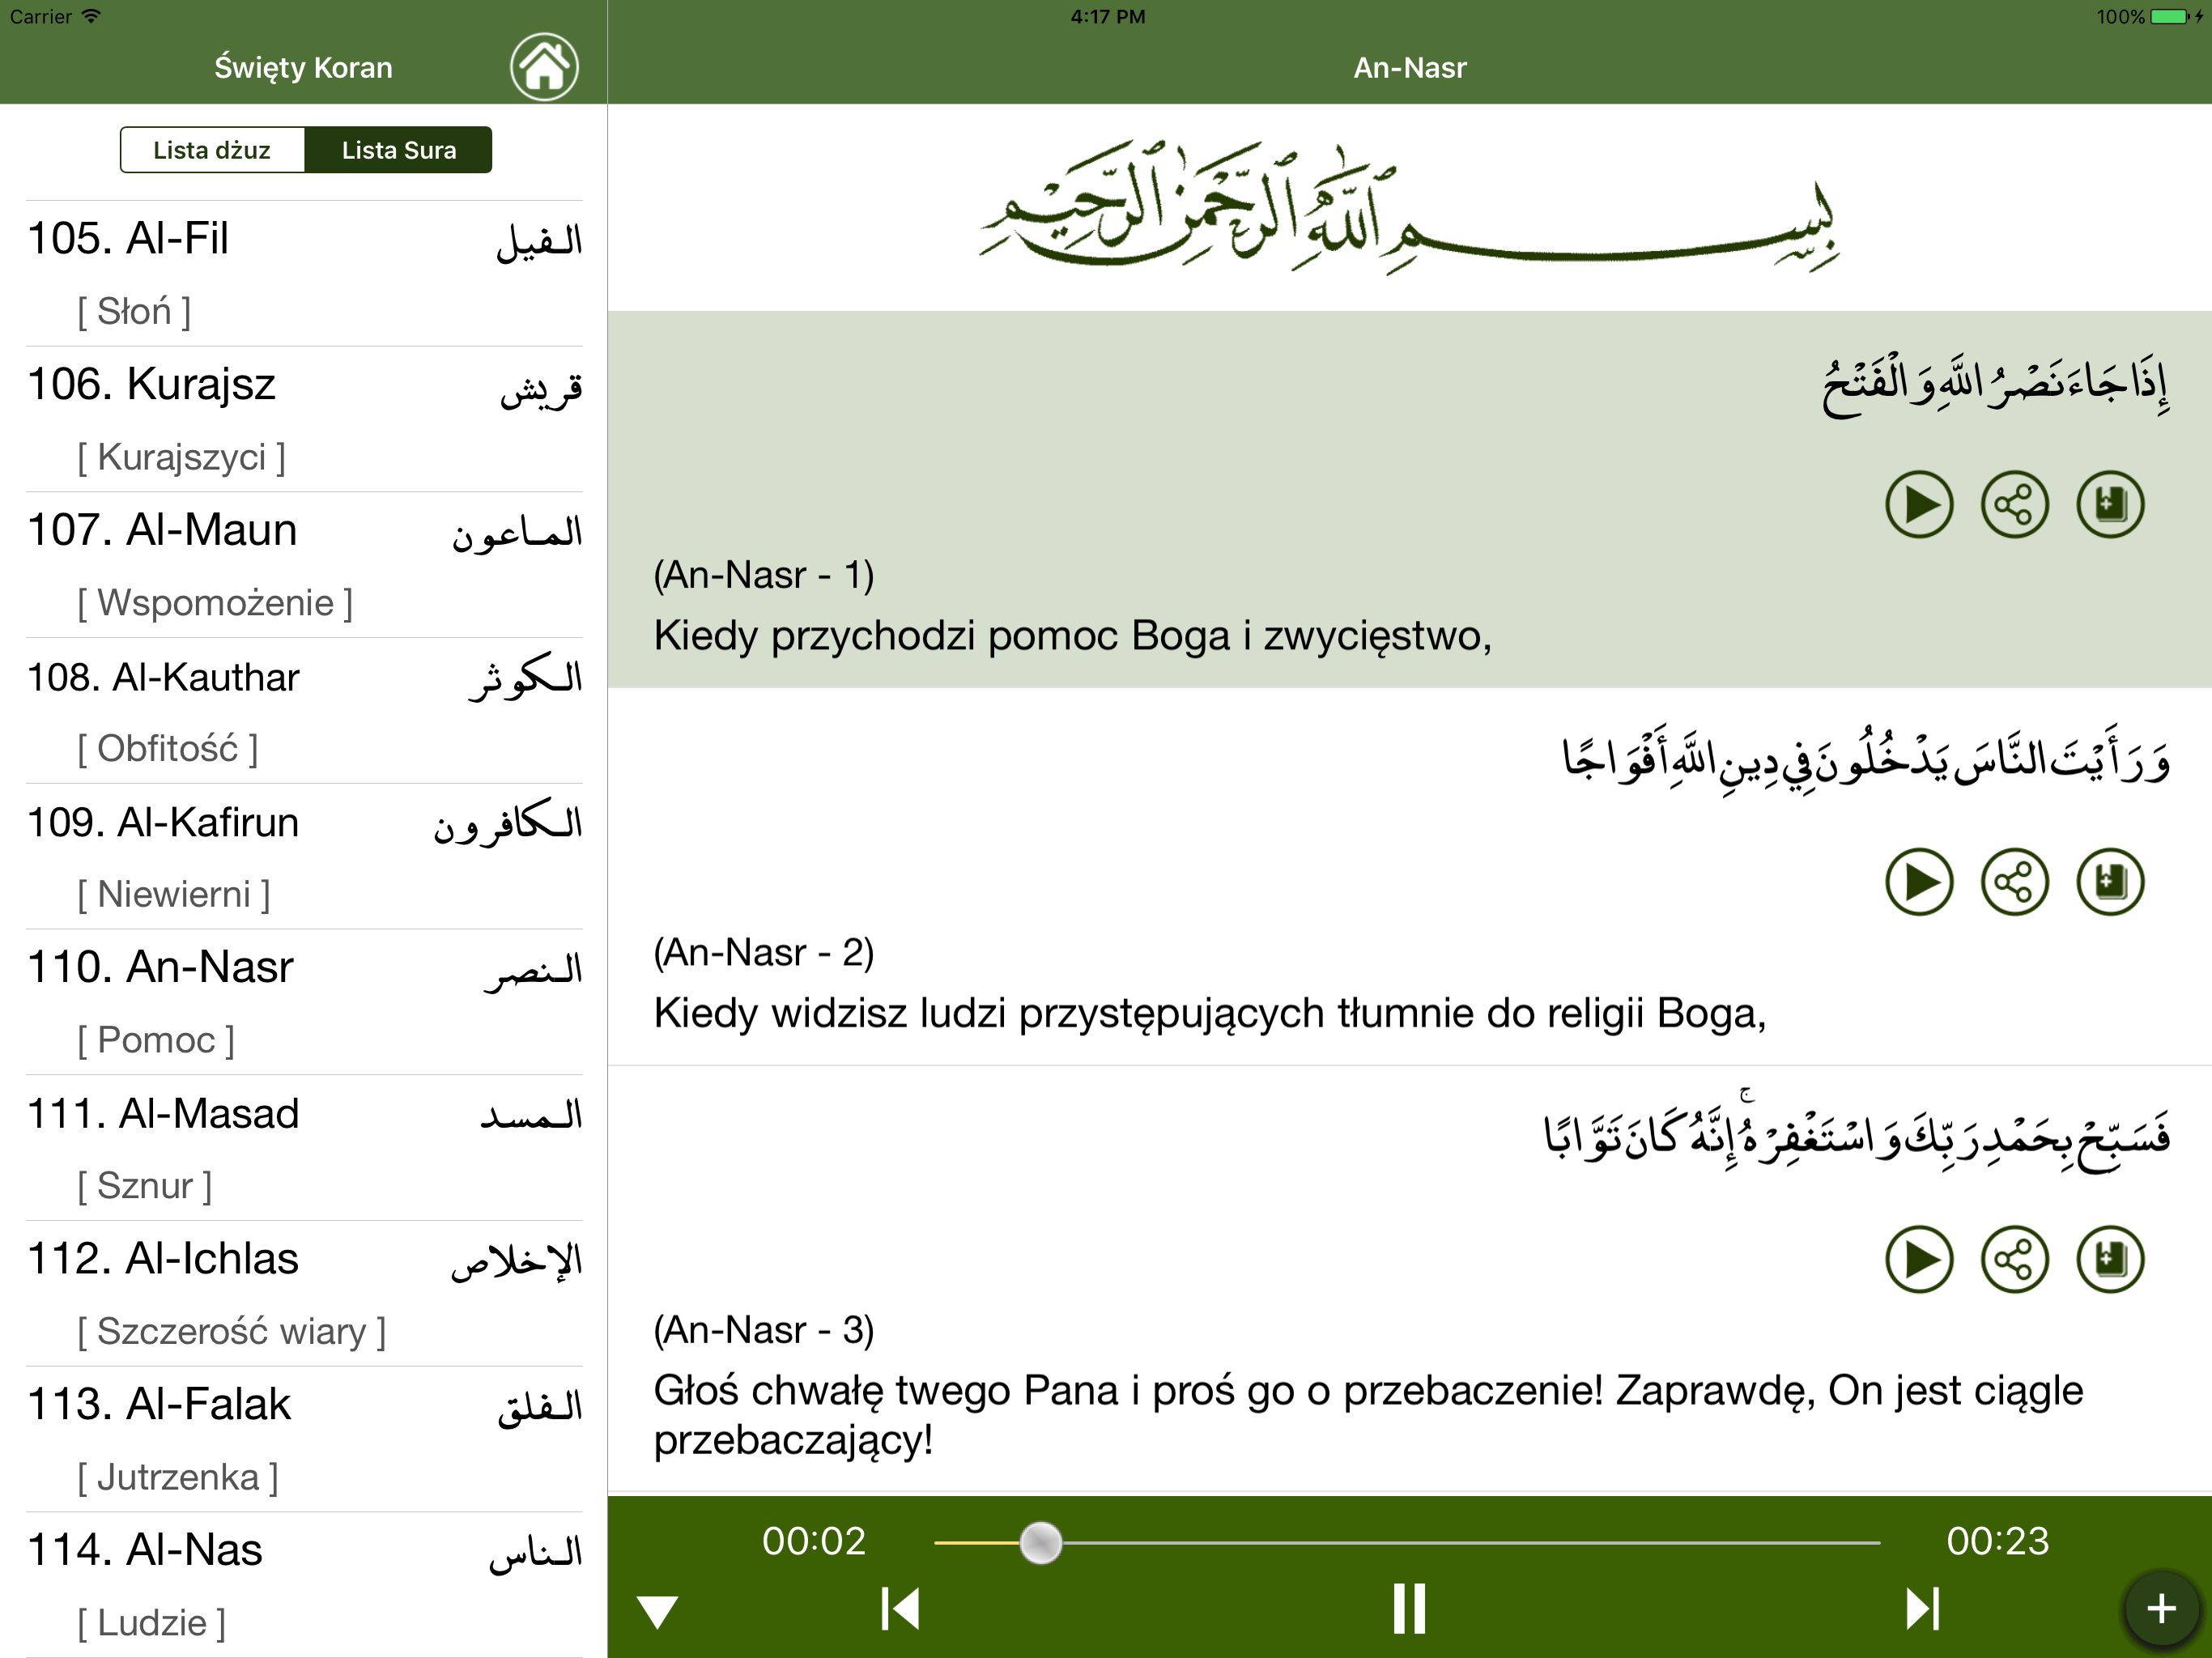Viewport: 2212px width, 1658px height.
Task: Skip to next track
Action: [1921, 1608]
